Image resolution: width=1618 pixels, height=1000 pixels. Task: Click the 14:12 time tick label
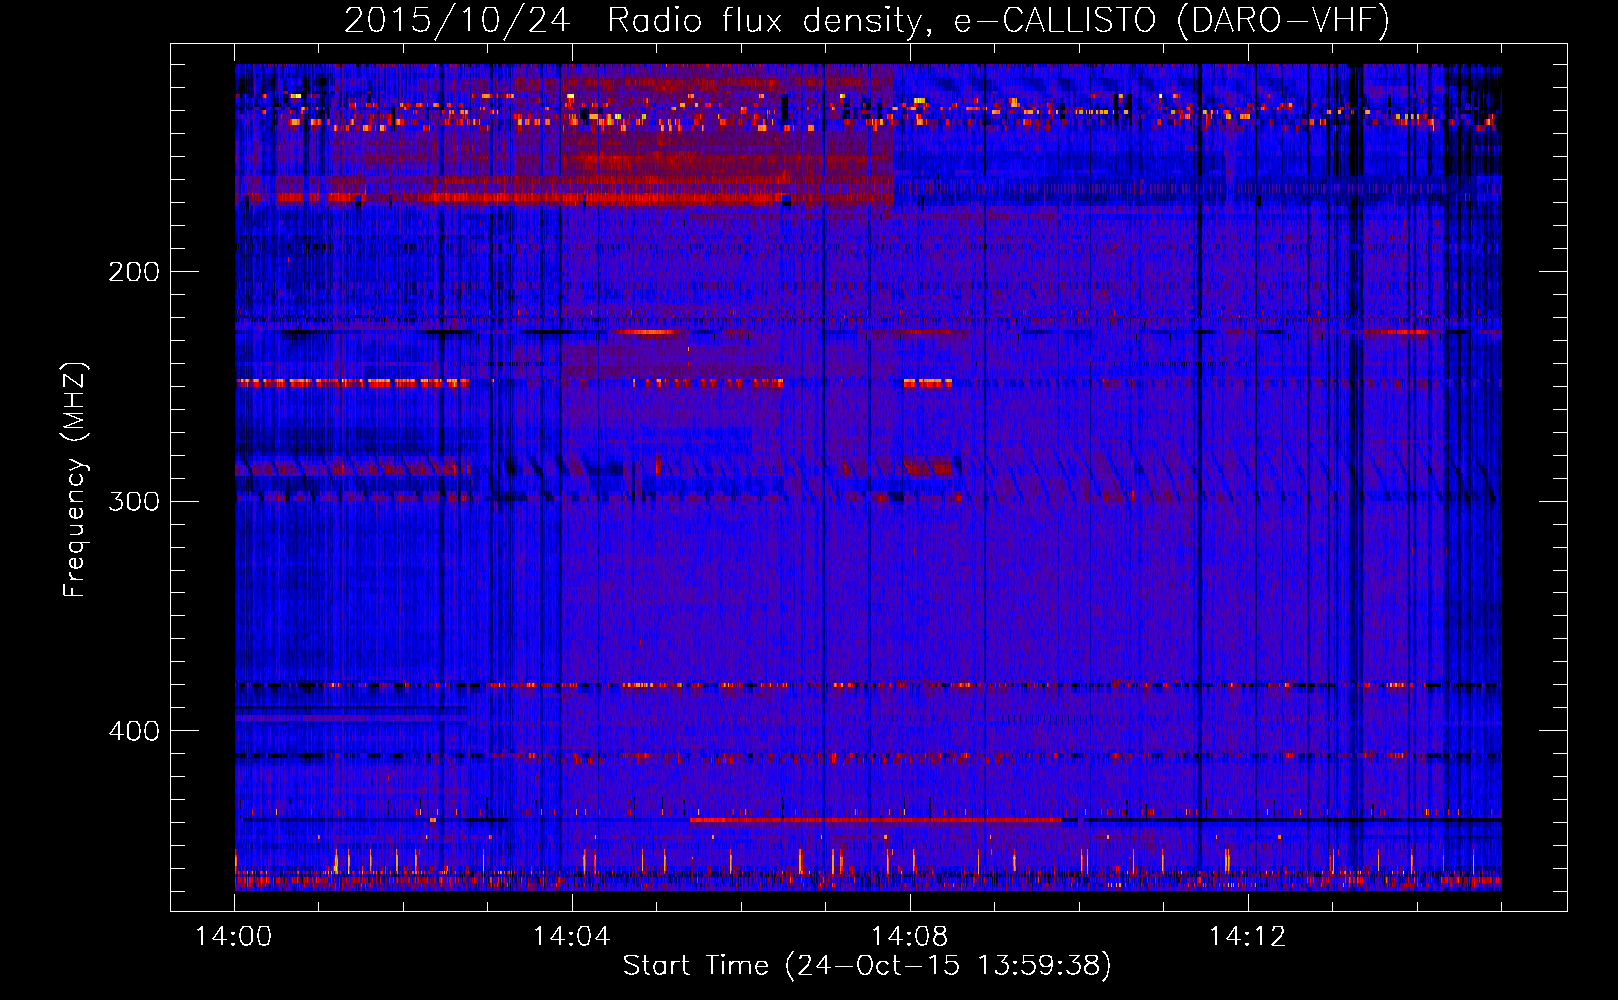point(1248,936)
